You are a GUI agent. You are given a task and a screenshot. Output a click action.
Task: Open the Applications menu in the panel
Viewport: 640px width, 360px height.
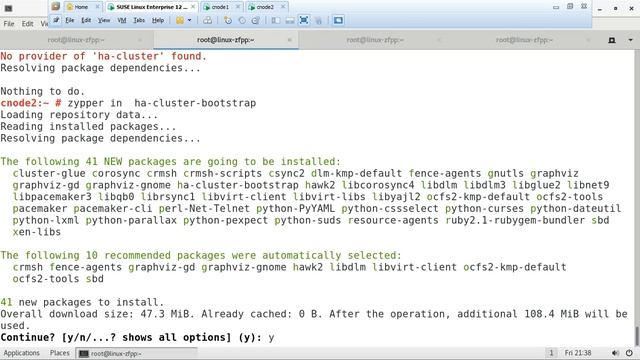[x=21, y=353]
